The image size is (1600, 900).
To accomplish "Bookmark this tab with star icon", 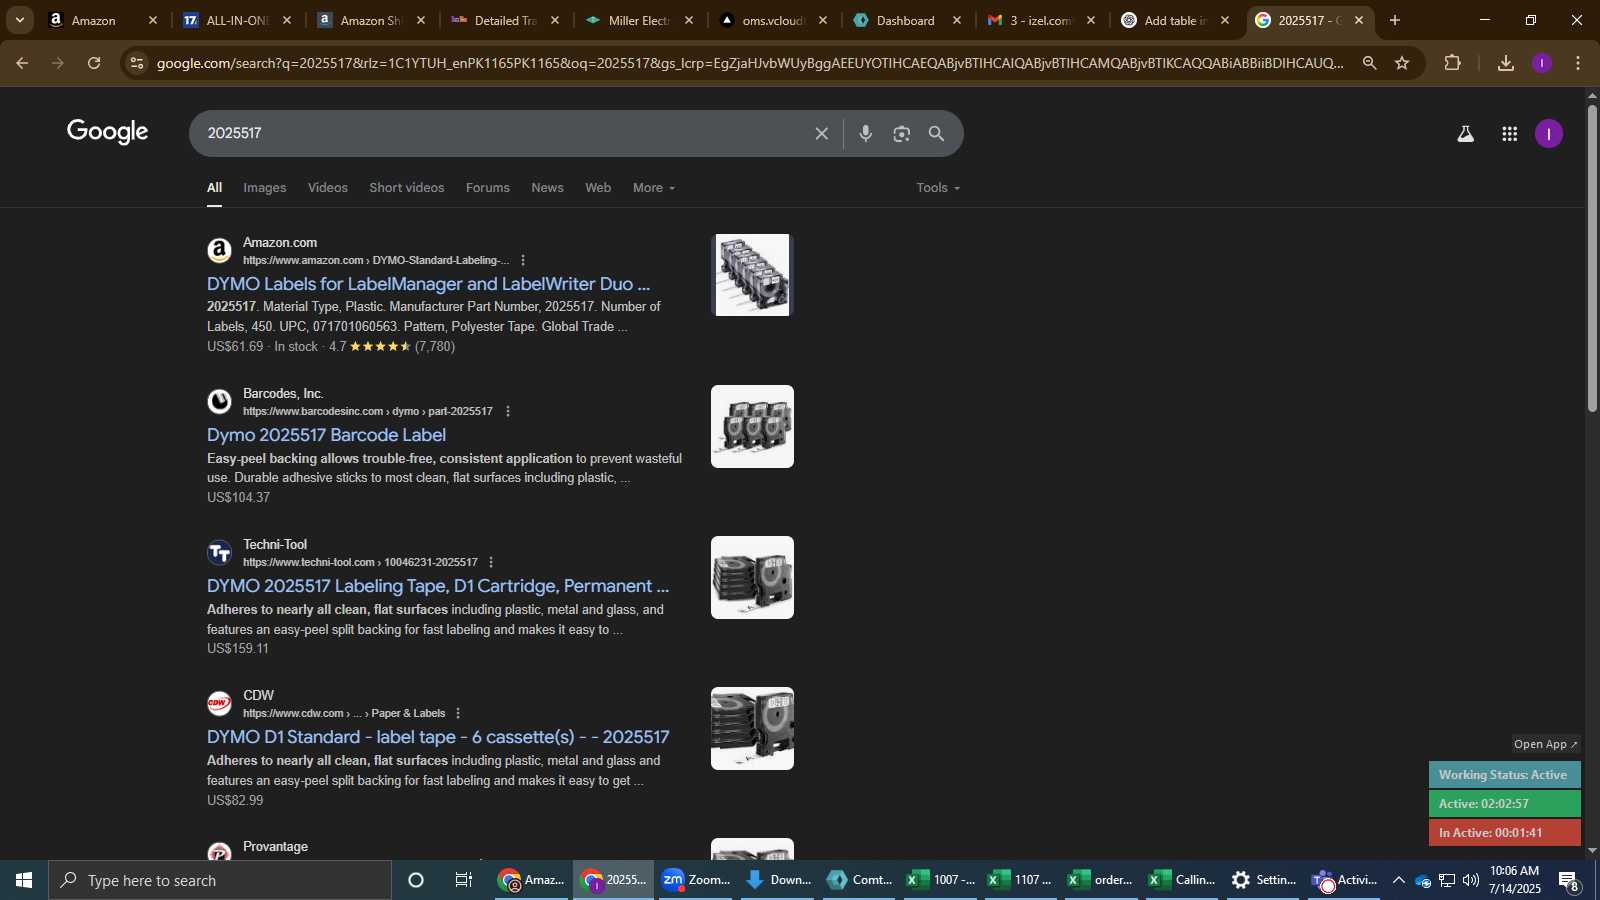I will (x=1402, y=63).
